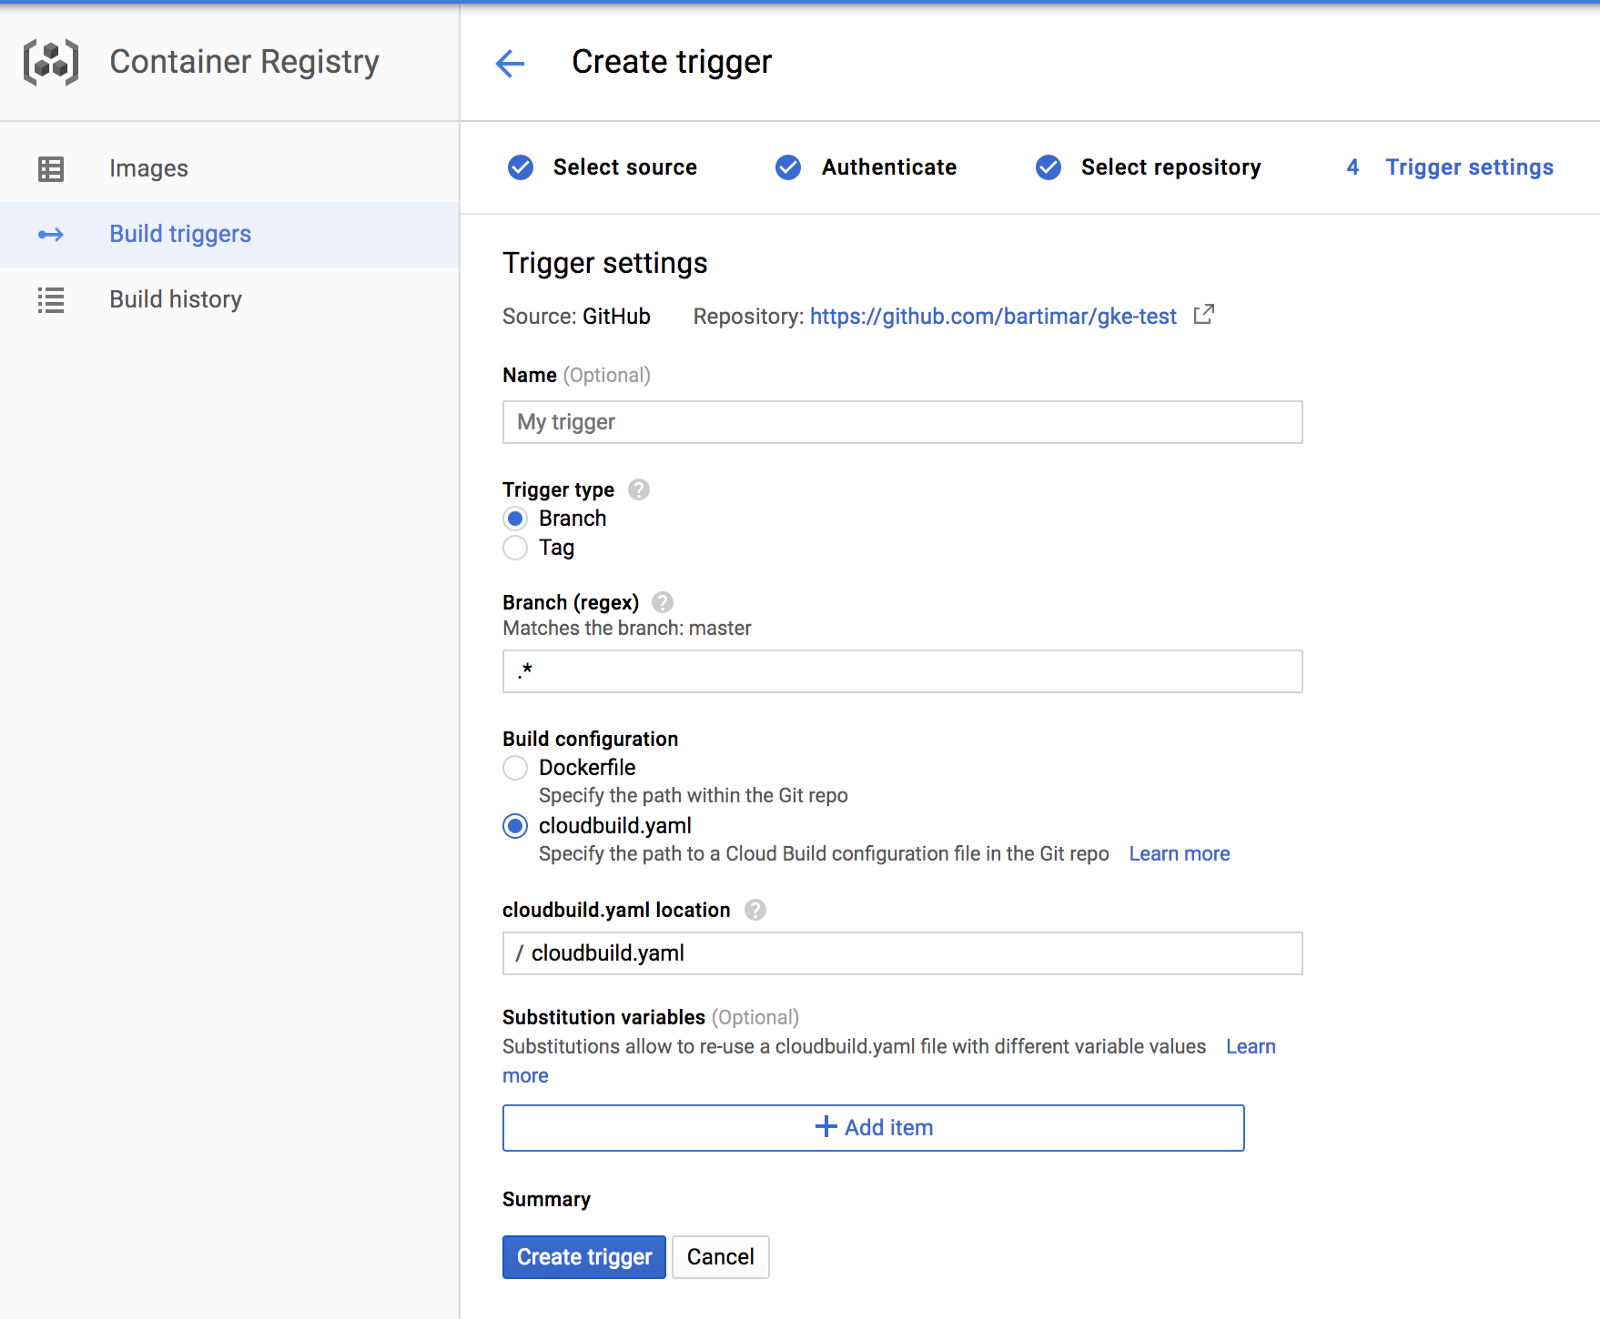Click the Container Registry logo icon
The width and height of the screenshot is (1600, 1319).
click(x=51, y=62)
